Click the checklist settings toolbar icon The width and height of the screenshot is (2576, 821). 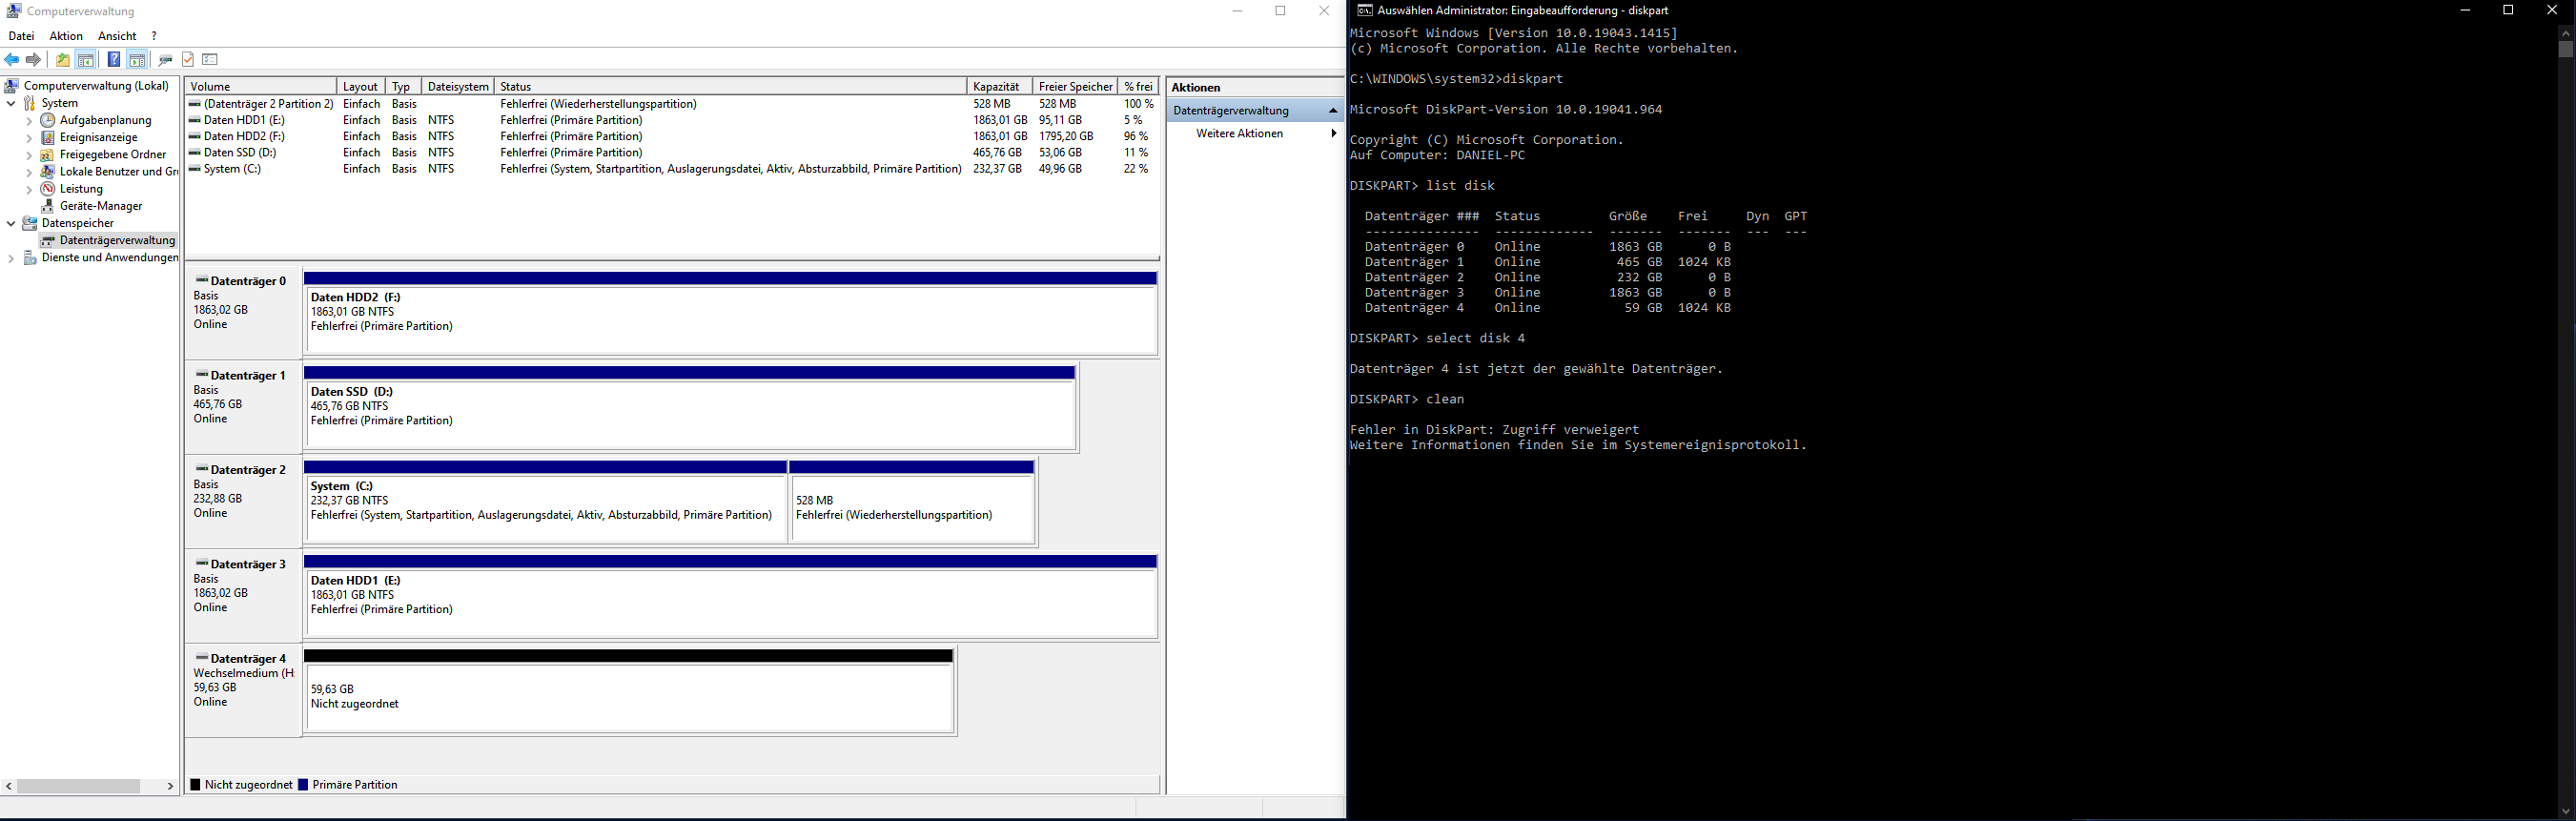(x=210, y=60)
